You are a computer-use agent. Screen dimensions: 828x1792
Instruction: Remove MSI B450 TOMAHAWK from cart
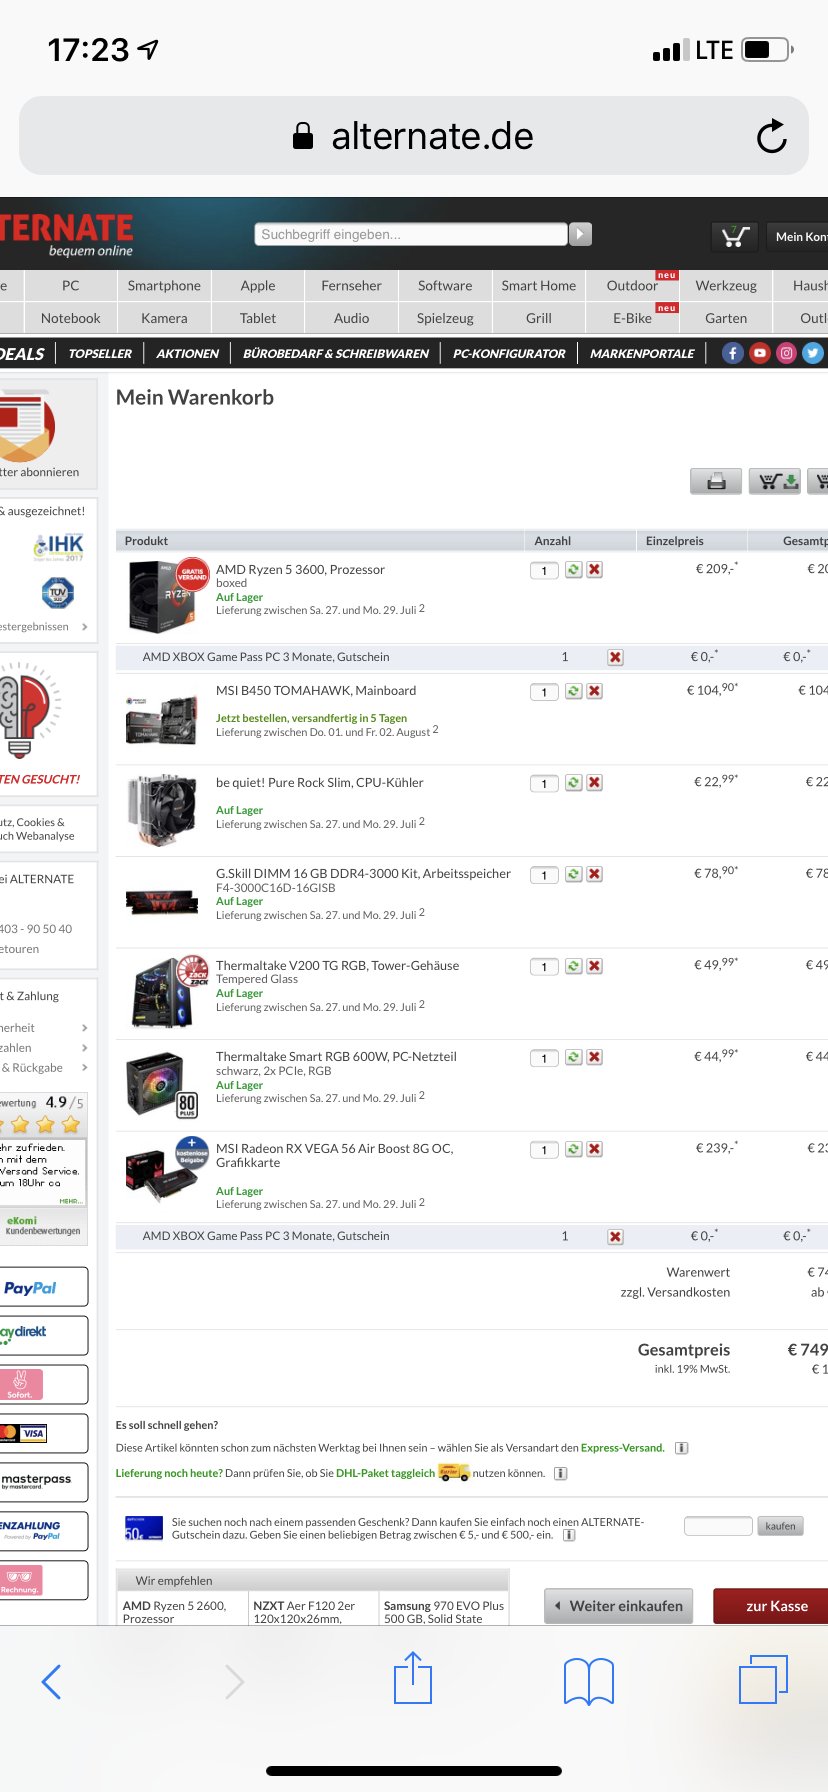coord(595,691)
